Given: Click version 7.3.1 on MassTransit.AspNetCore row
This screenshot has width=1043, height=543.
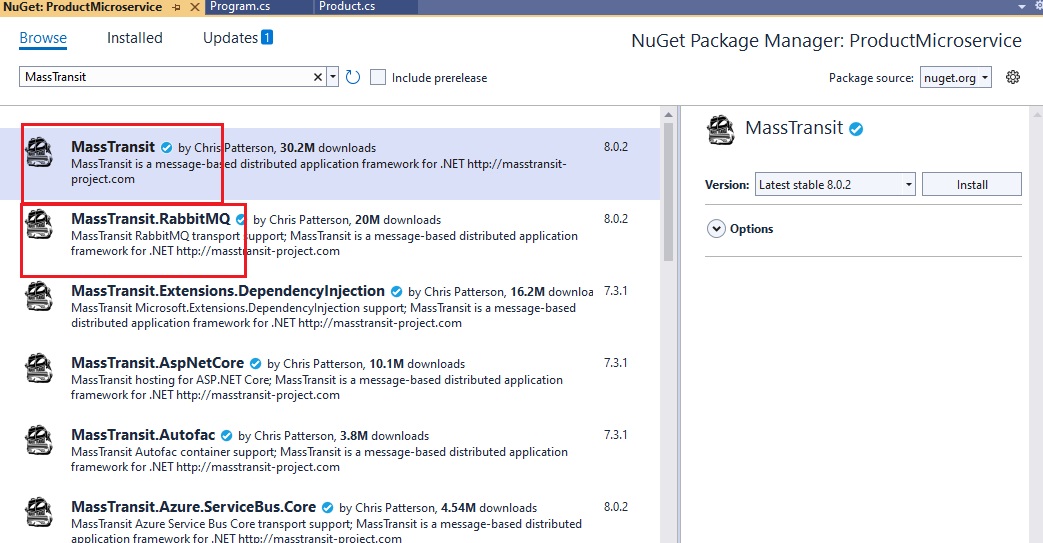Looking at the screenshot, I should (x=615, y=363).
